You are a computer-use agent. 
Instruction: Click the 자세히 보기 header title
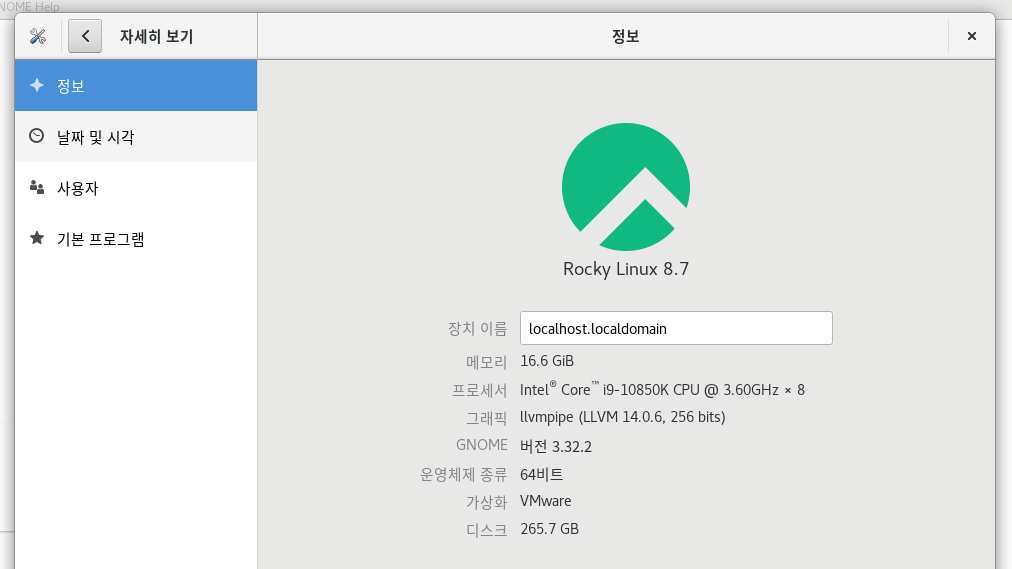(156, 36)
